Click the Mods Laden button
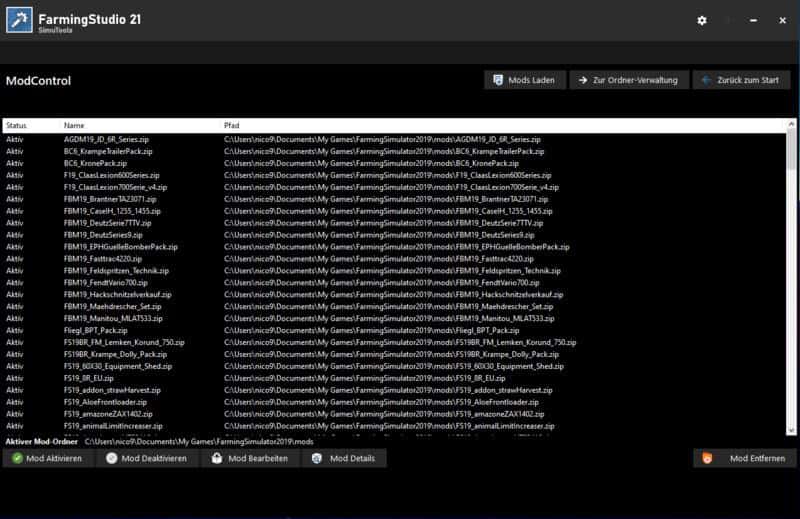Image resolution: width=800 pixels, height=519 pixels. pyautogui.click(x=525, y=80)
